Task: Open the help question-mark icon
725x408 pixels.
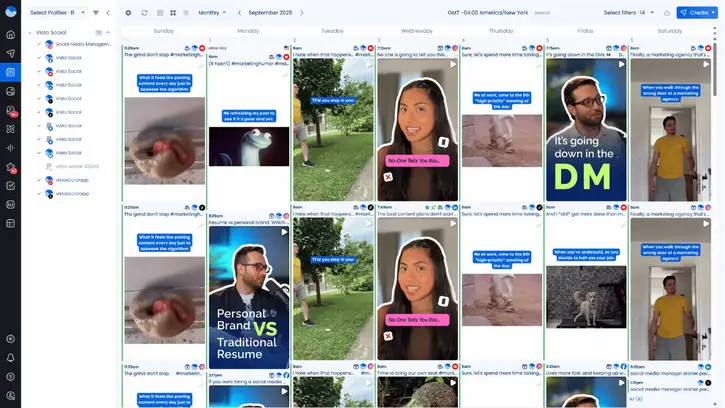Action: click(10, 377)
